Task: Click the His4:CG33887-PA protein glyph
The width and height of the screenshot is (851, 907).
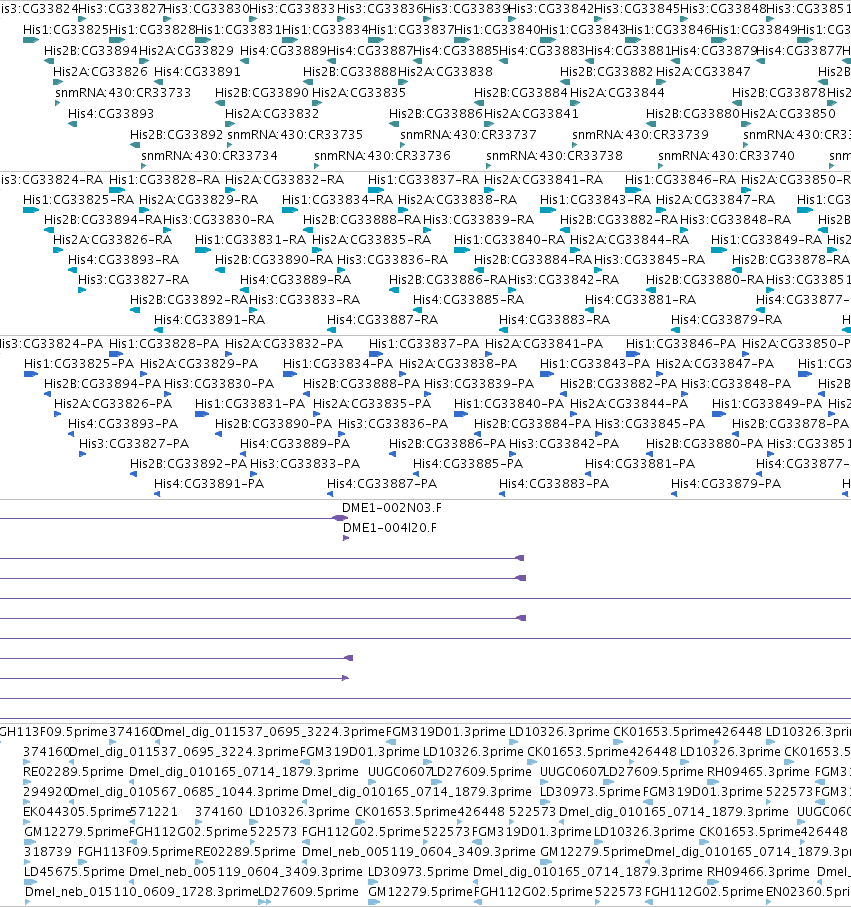Action: 330,494
